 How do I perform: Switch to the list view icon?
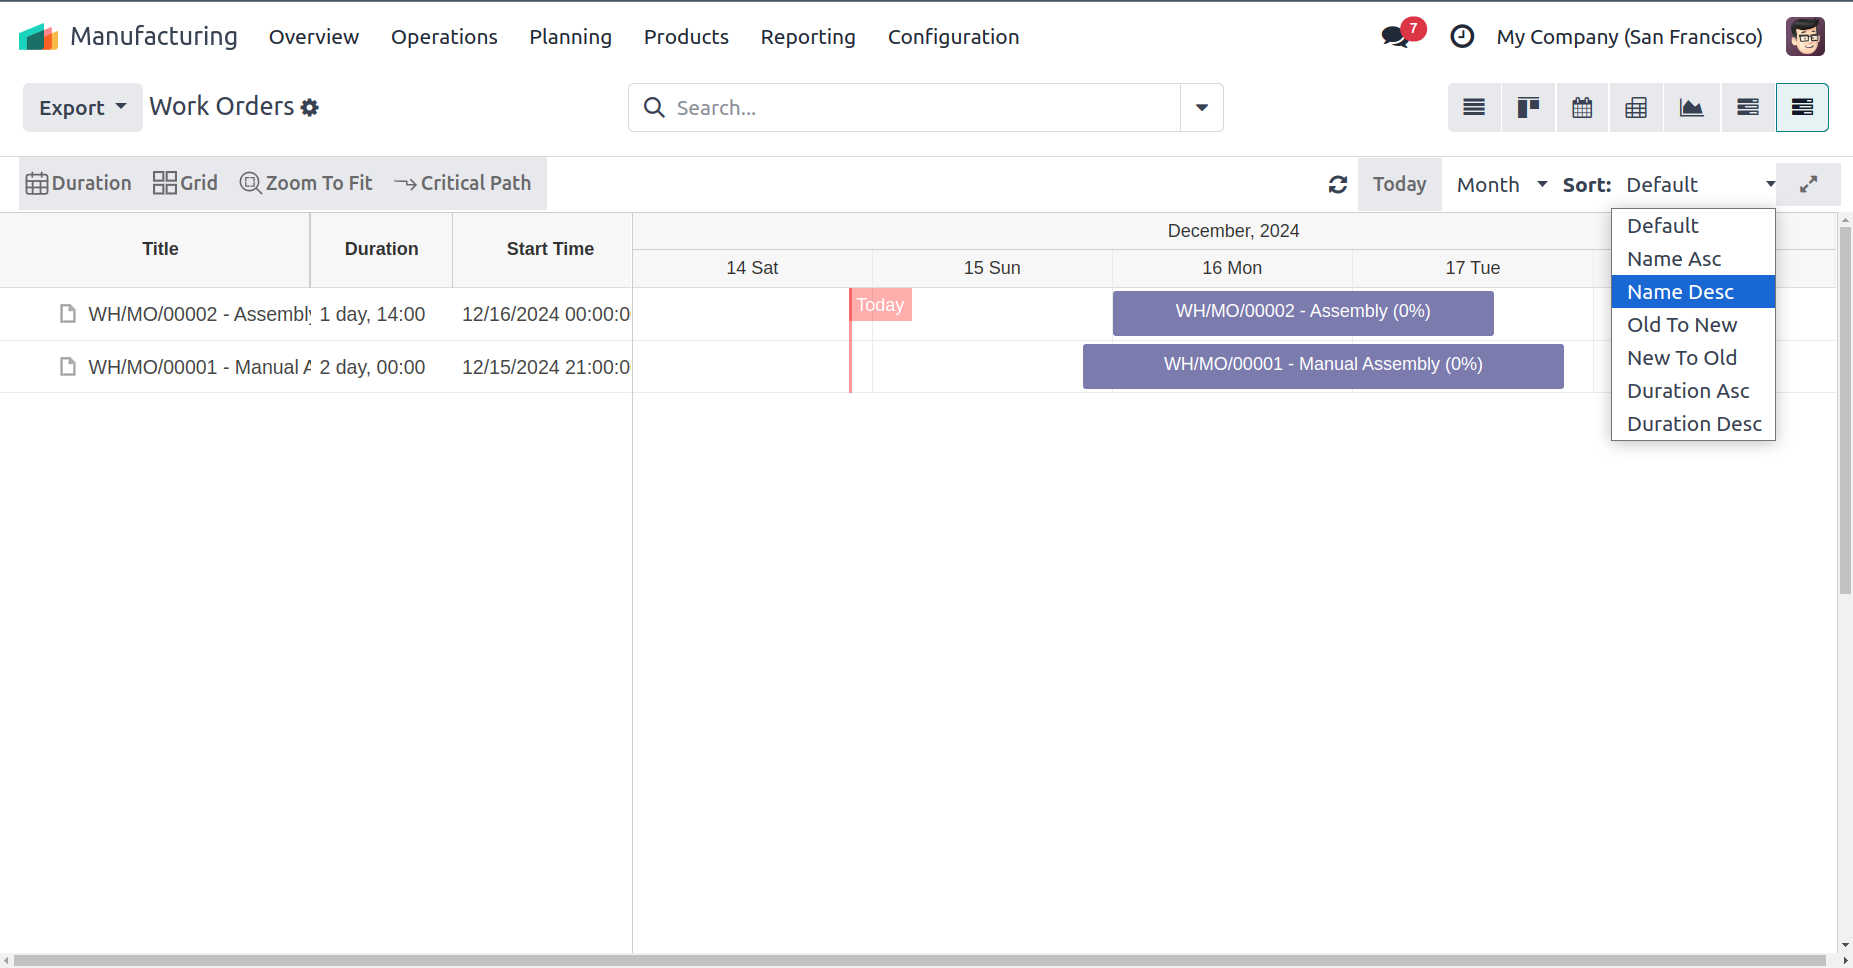[x=1474, y=108]
